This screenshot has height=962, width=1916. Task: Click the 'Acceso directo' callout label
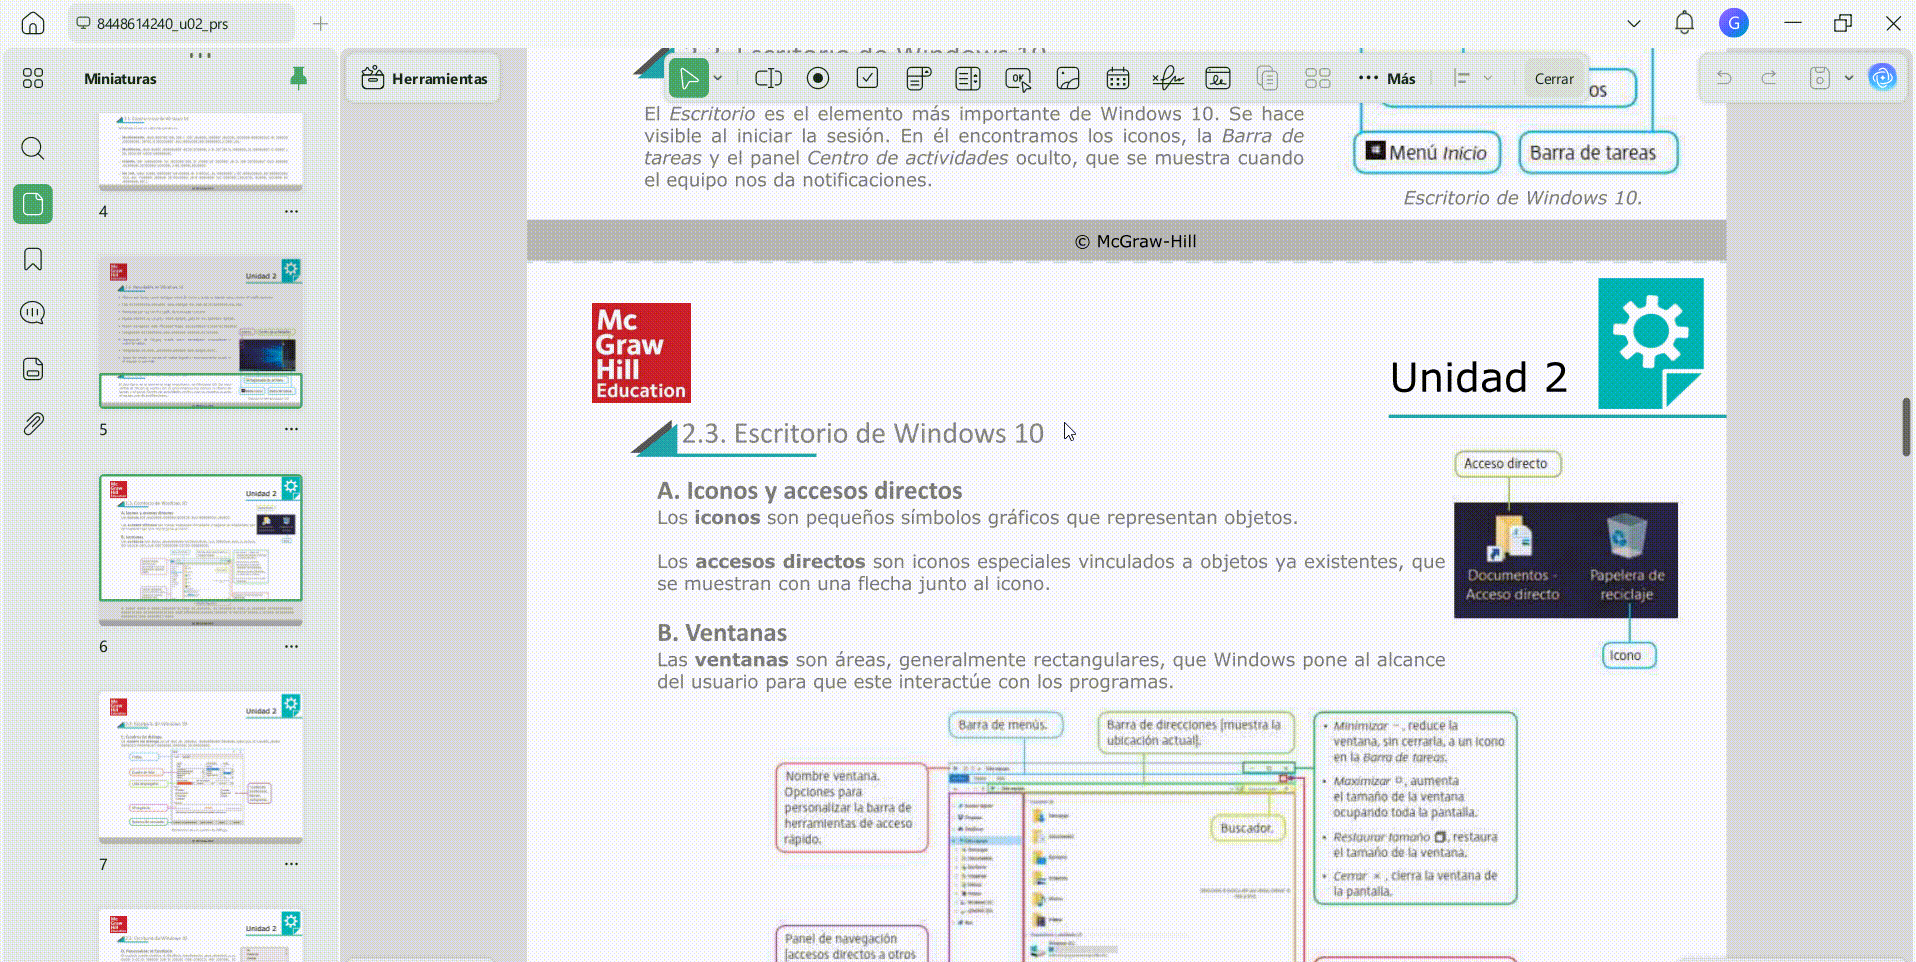pos(1507,464)
